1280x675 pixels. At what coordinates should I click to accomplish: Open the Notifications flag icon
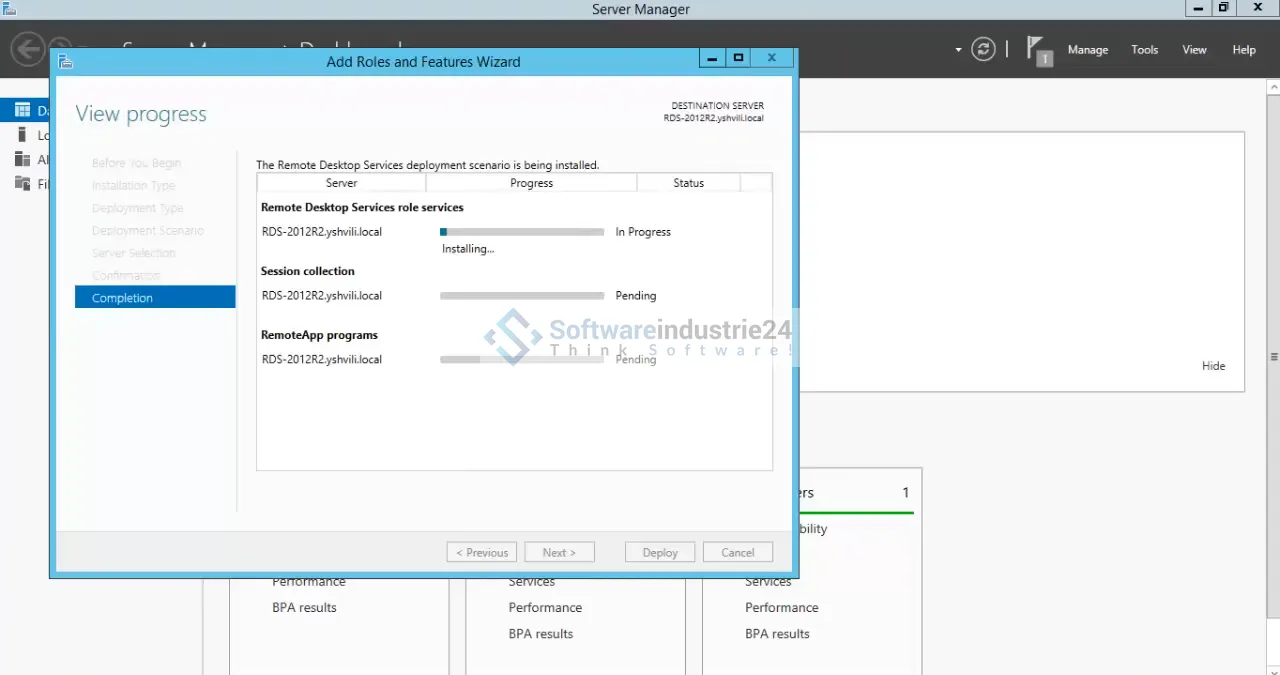[1040, 50]
